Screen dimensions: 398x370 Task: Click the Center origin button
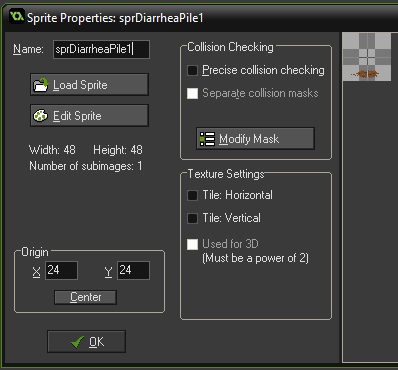[85, 297]
